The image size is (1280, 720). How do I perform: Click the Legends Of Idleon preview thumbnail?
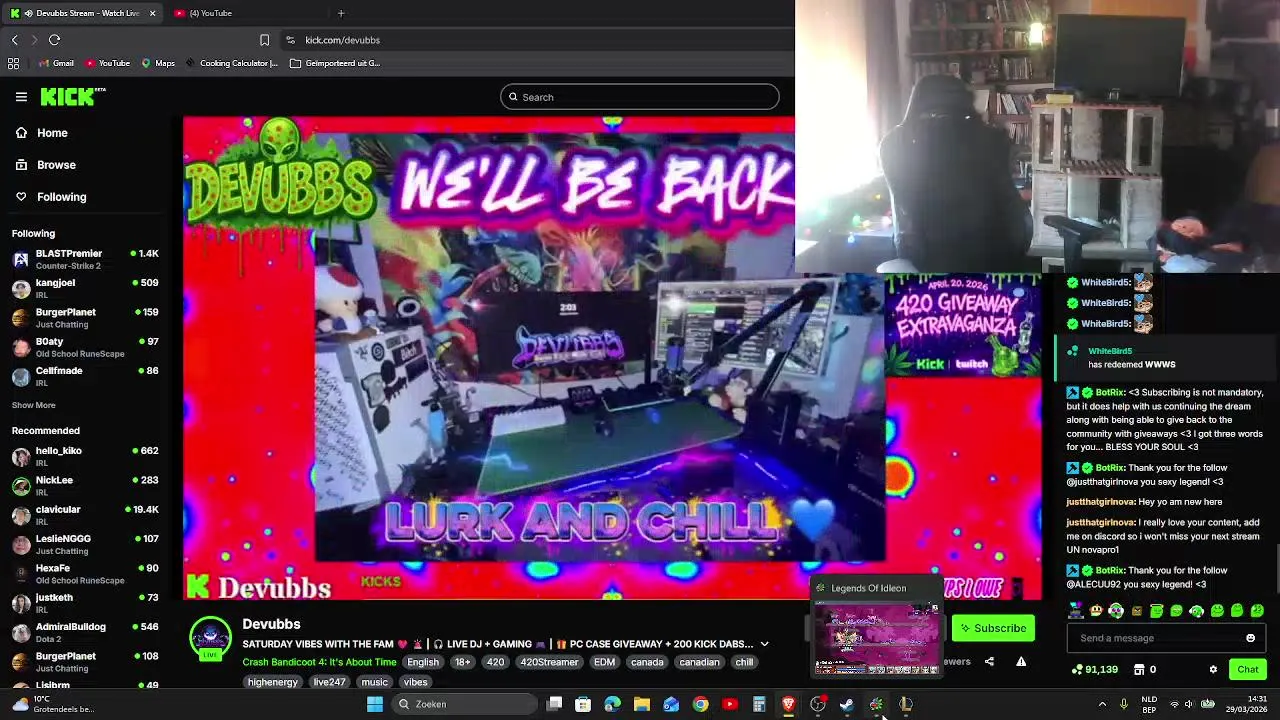point(877,637)
